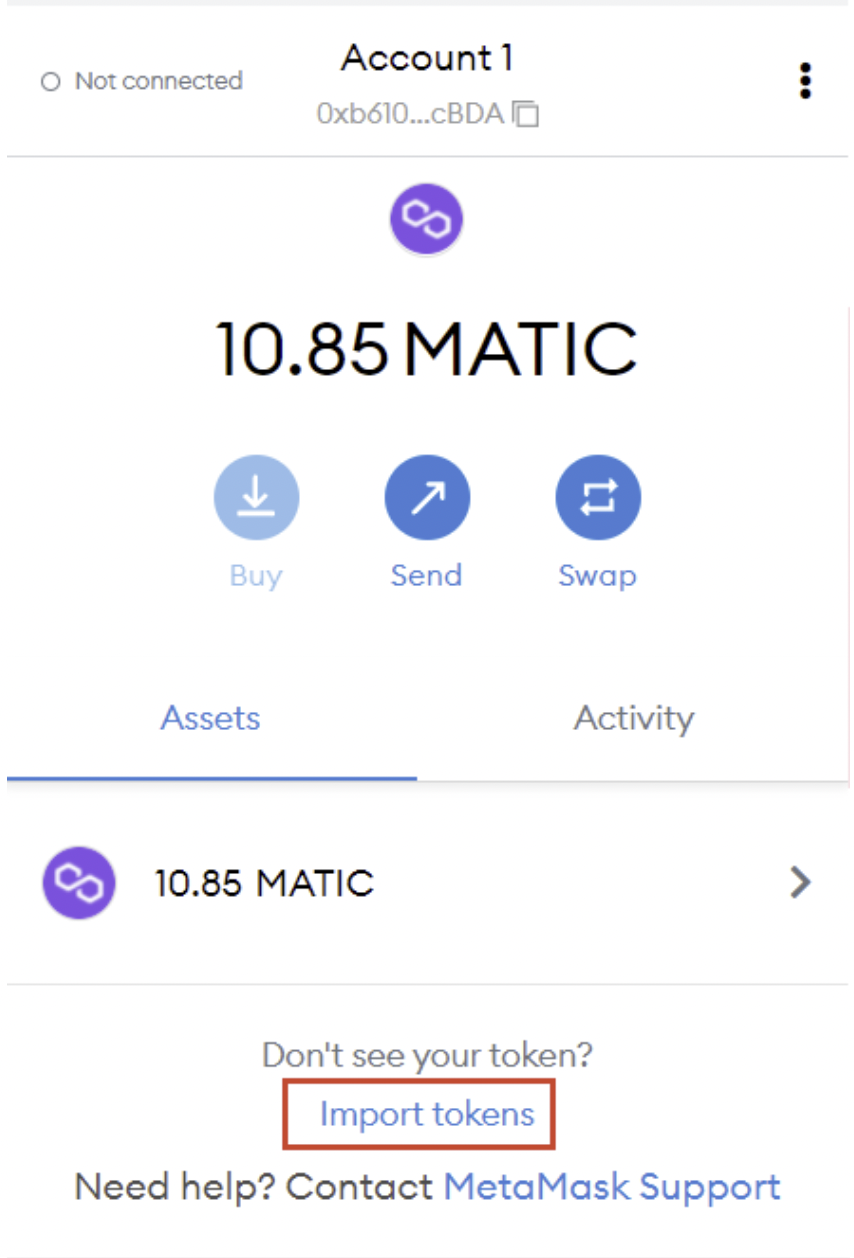Click the Buy download-arrow icon

coord(256,497)
